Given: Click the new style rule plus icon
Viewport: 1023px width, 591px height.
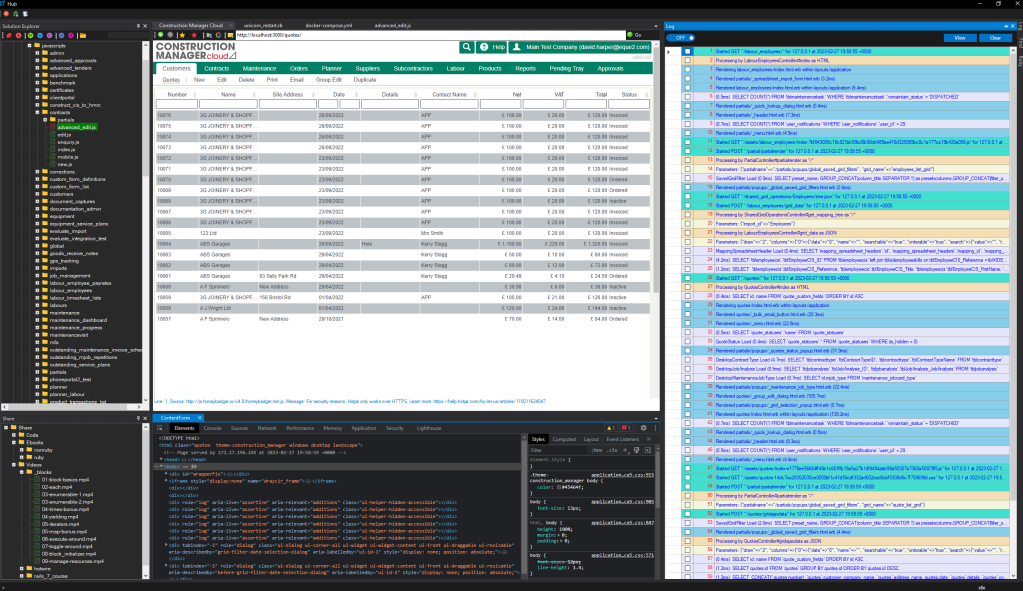Looking at the screenshot, I should tap(625, 450).
